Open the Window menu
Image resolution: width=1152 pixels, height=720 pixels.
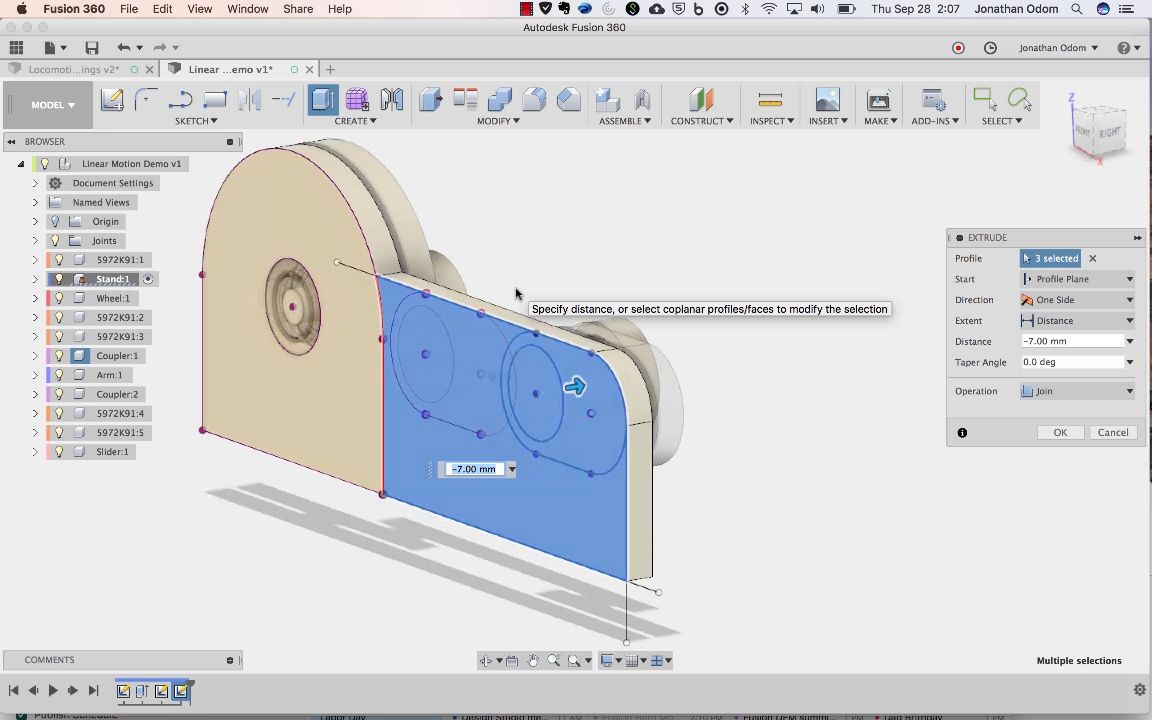[x=248, y=9]
